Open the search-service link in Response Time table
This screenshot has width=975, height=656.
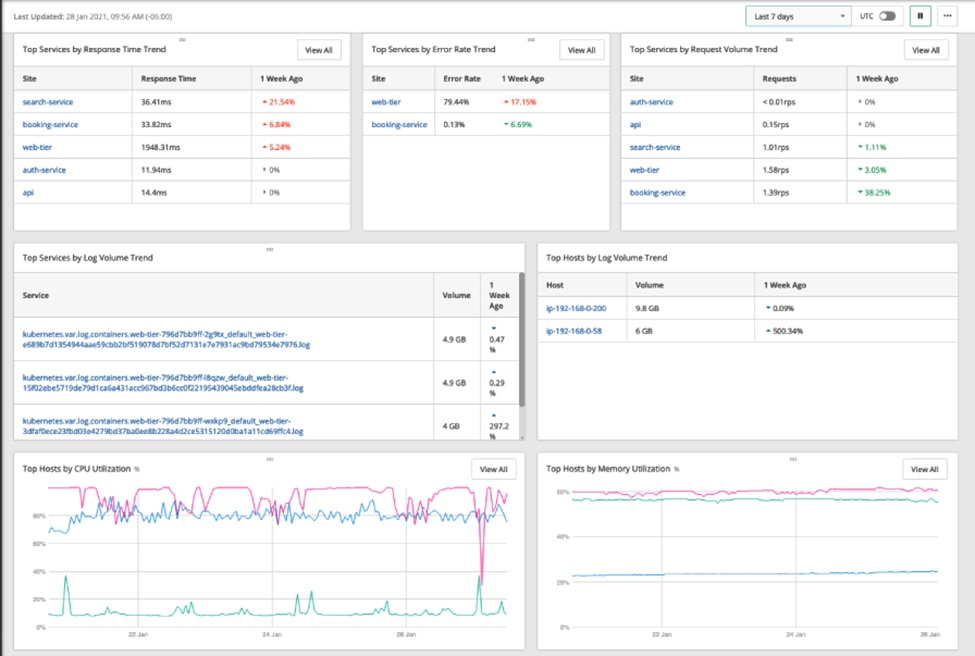coord(48,102)
